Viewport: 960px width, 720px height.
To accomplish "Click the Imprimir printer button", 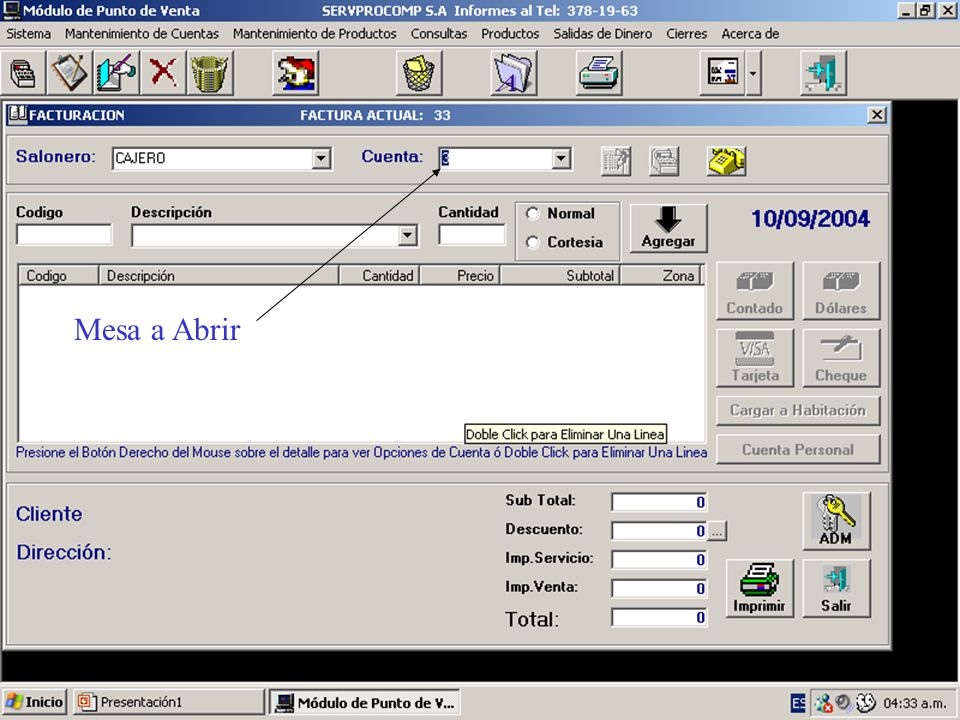I will pos(759,588).
